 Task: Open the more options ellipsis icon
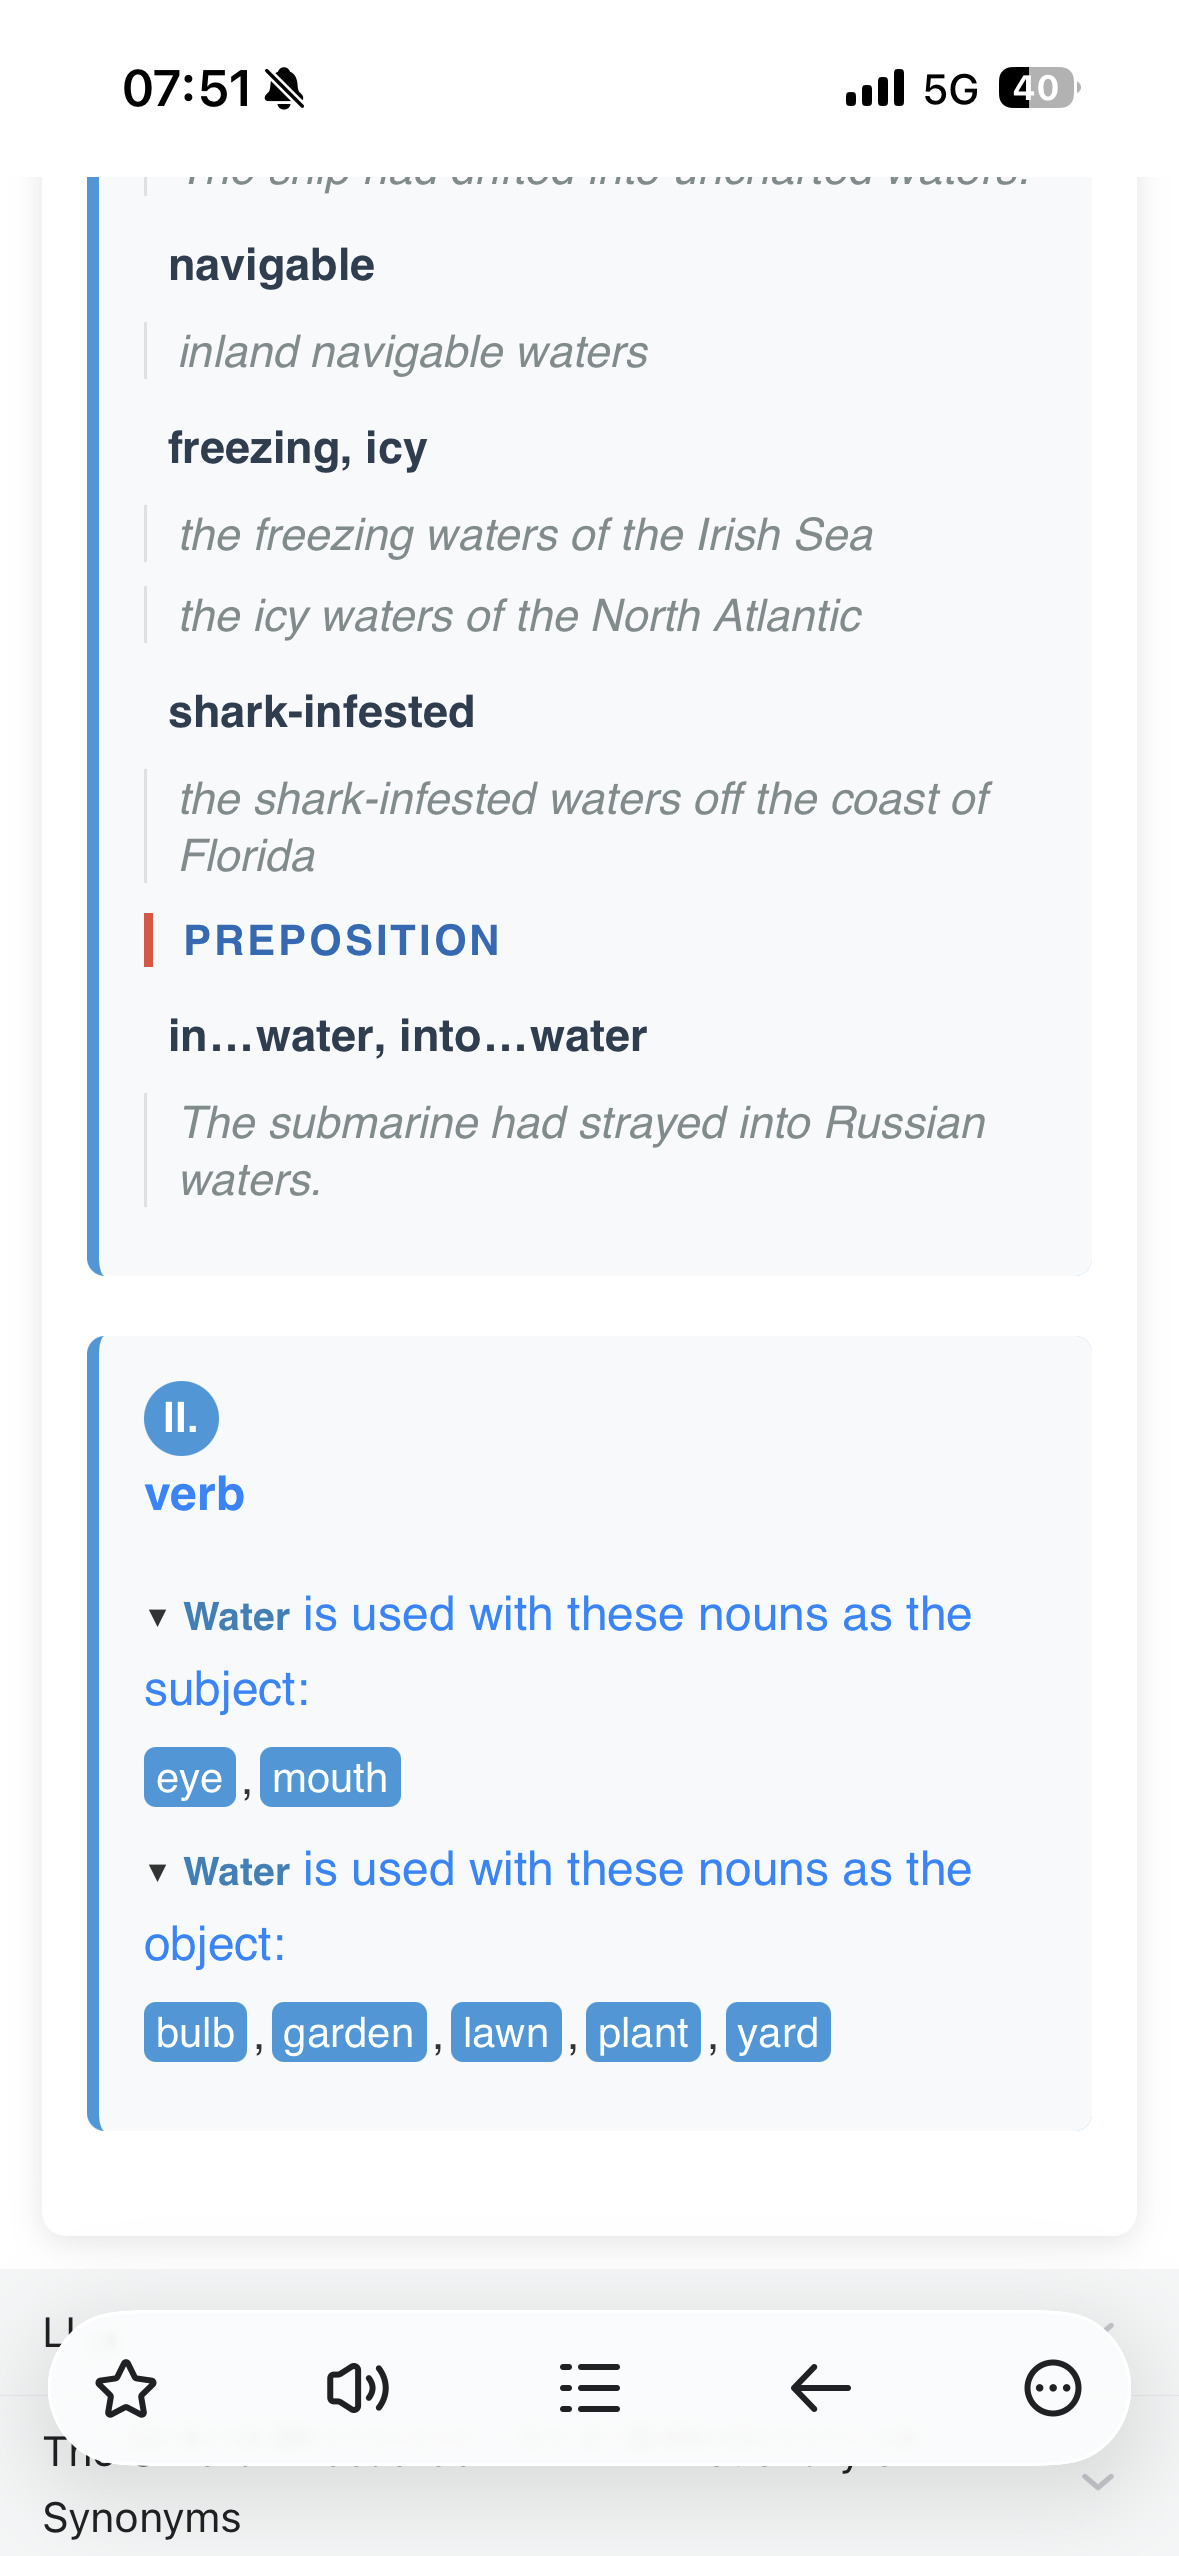(1052, 2388)
